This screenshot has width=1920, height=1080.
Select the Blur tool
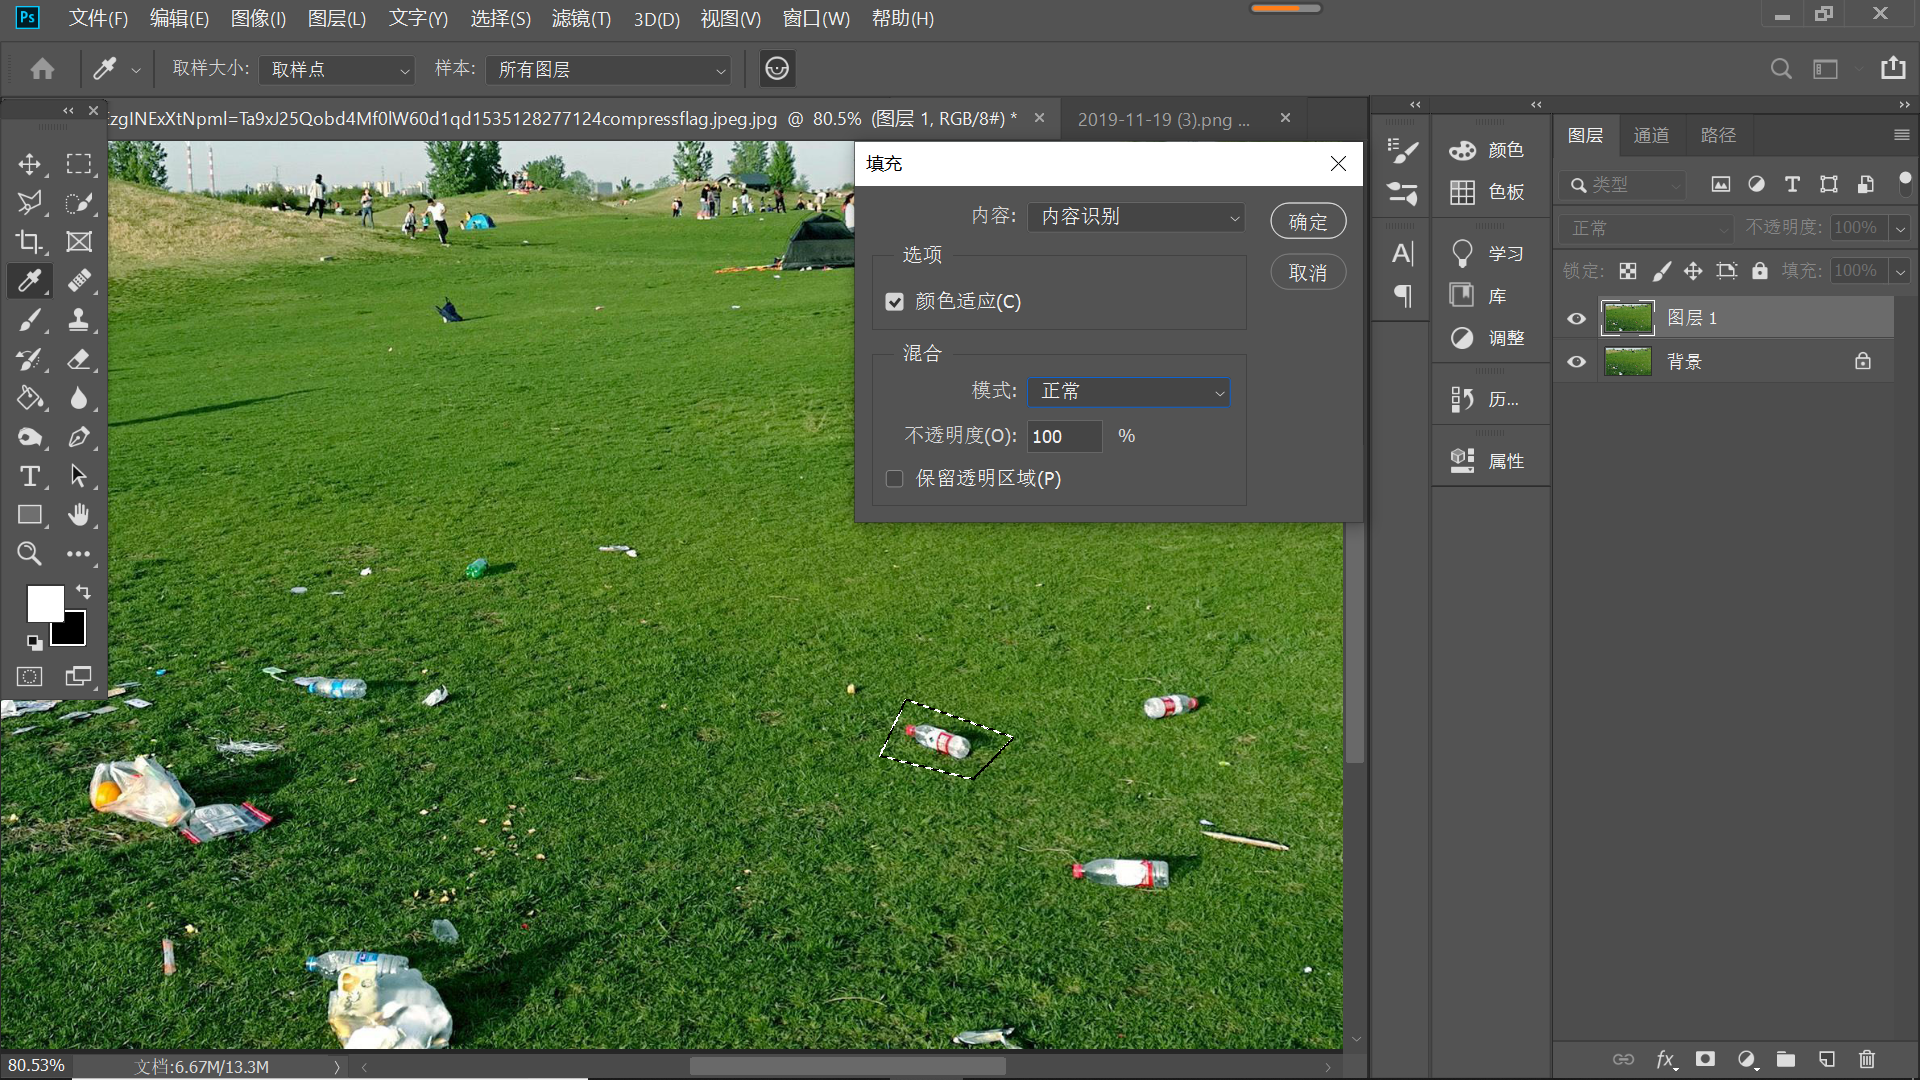click(x=78, y=398)
